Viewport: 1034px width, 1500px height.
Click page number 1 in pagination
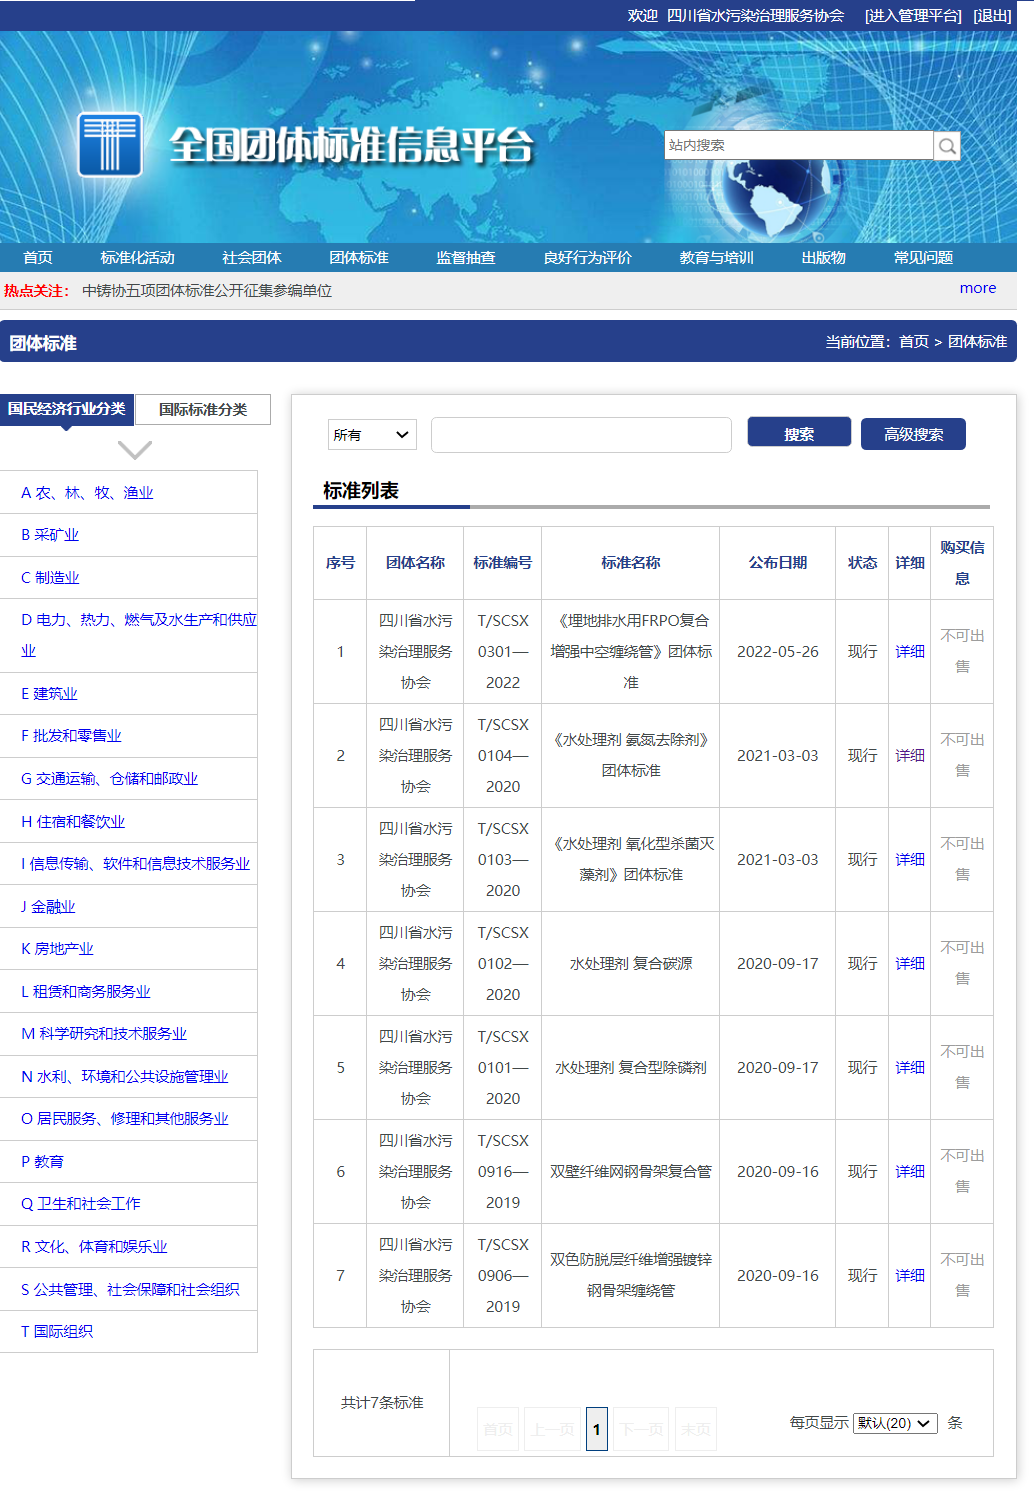pyautogui.click(x=597, y=1429)
